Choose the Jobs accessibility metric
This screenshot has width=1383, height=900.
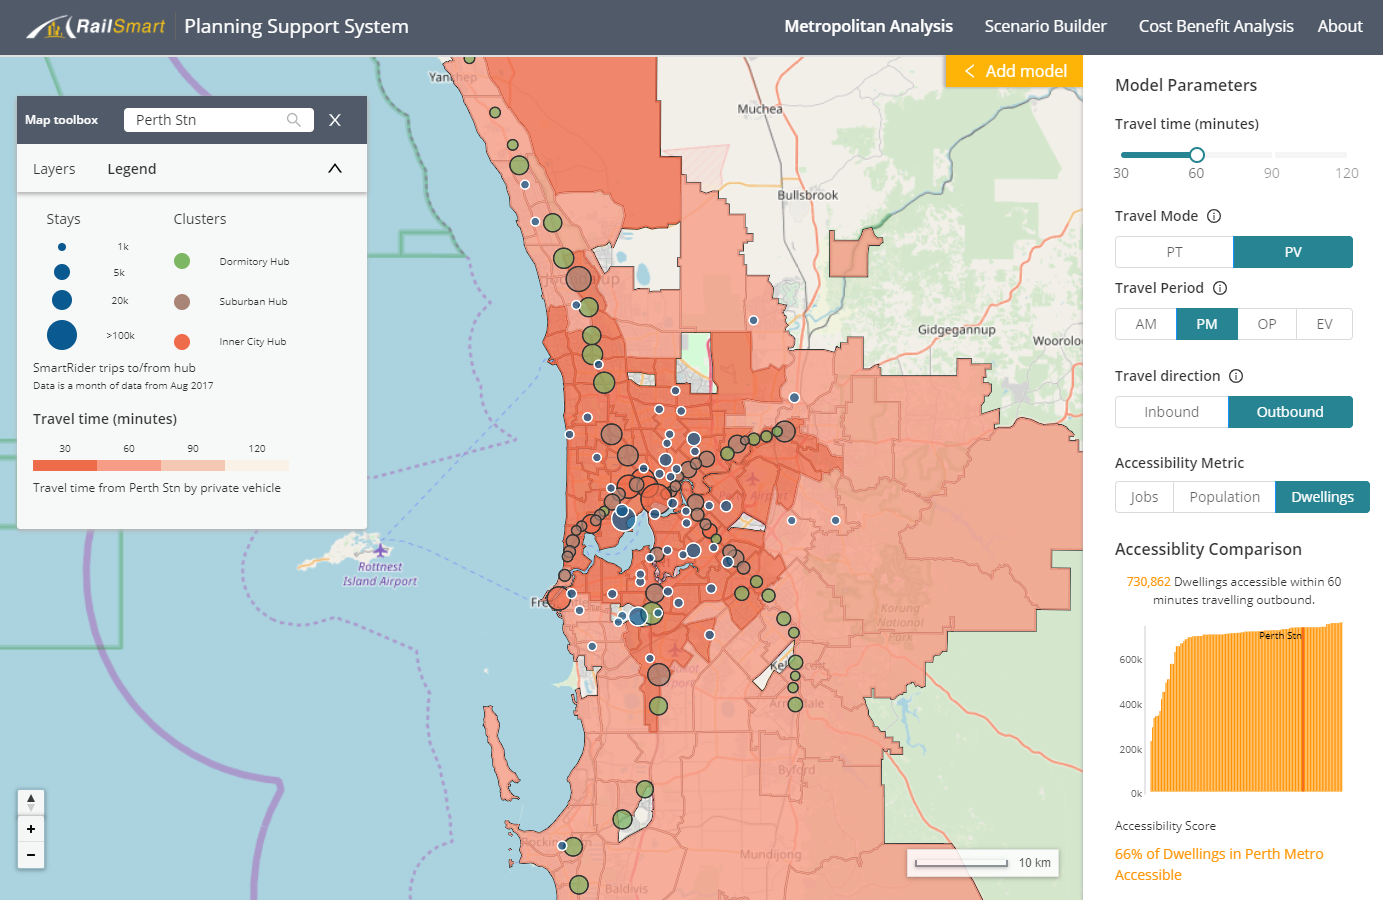[x=1144, y=497]
